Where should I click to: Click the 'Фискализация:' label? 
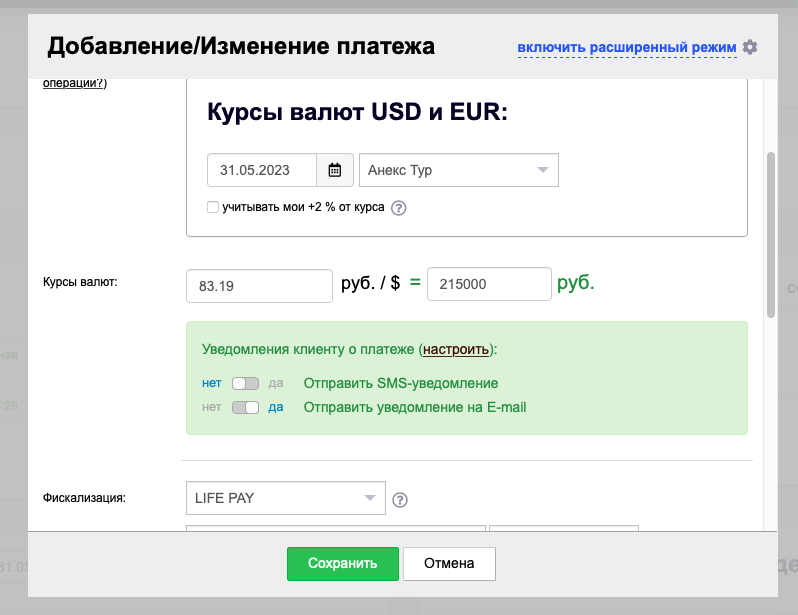click(84, 498)
